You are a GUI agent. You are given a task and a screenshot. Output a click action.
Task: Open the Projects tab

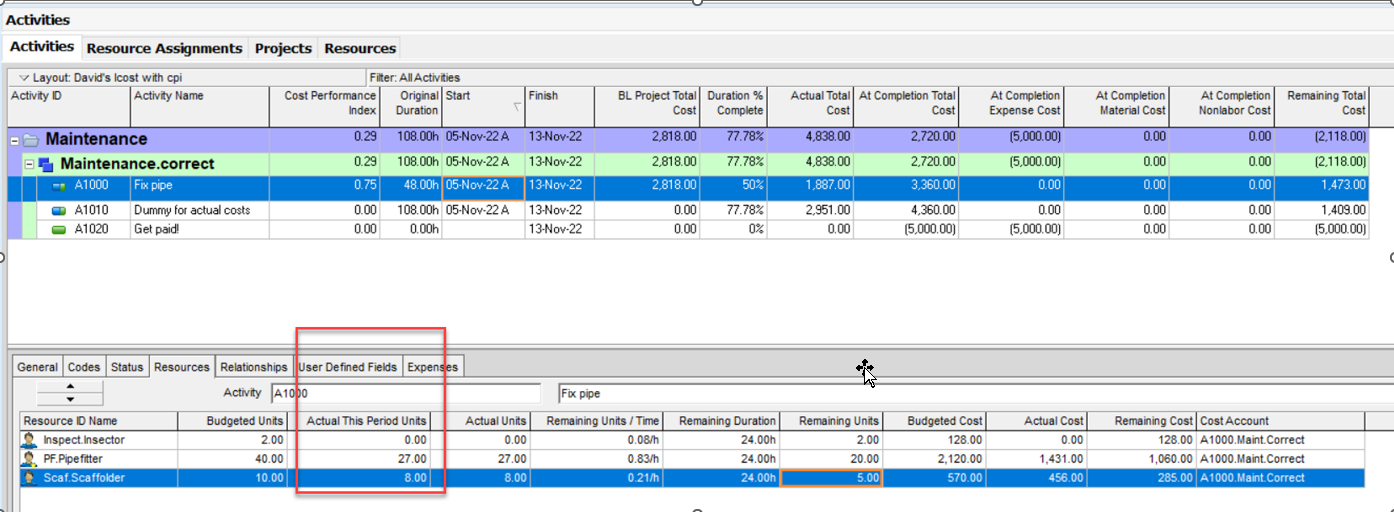(x=283, y=48)
